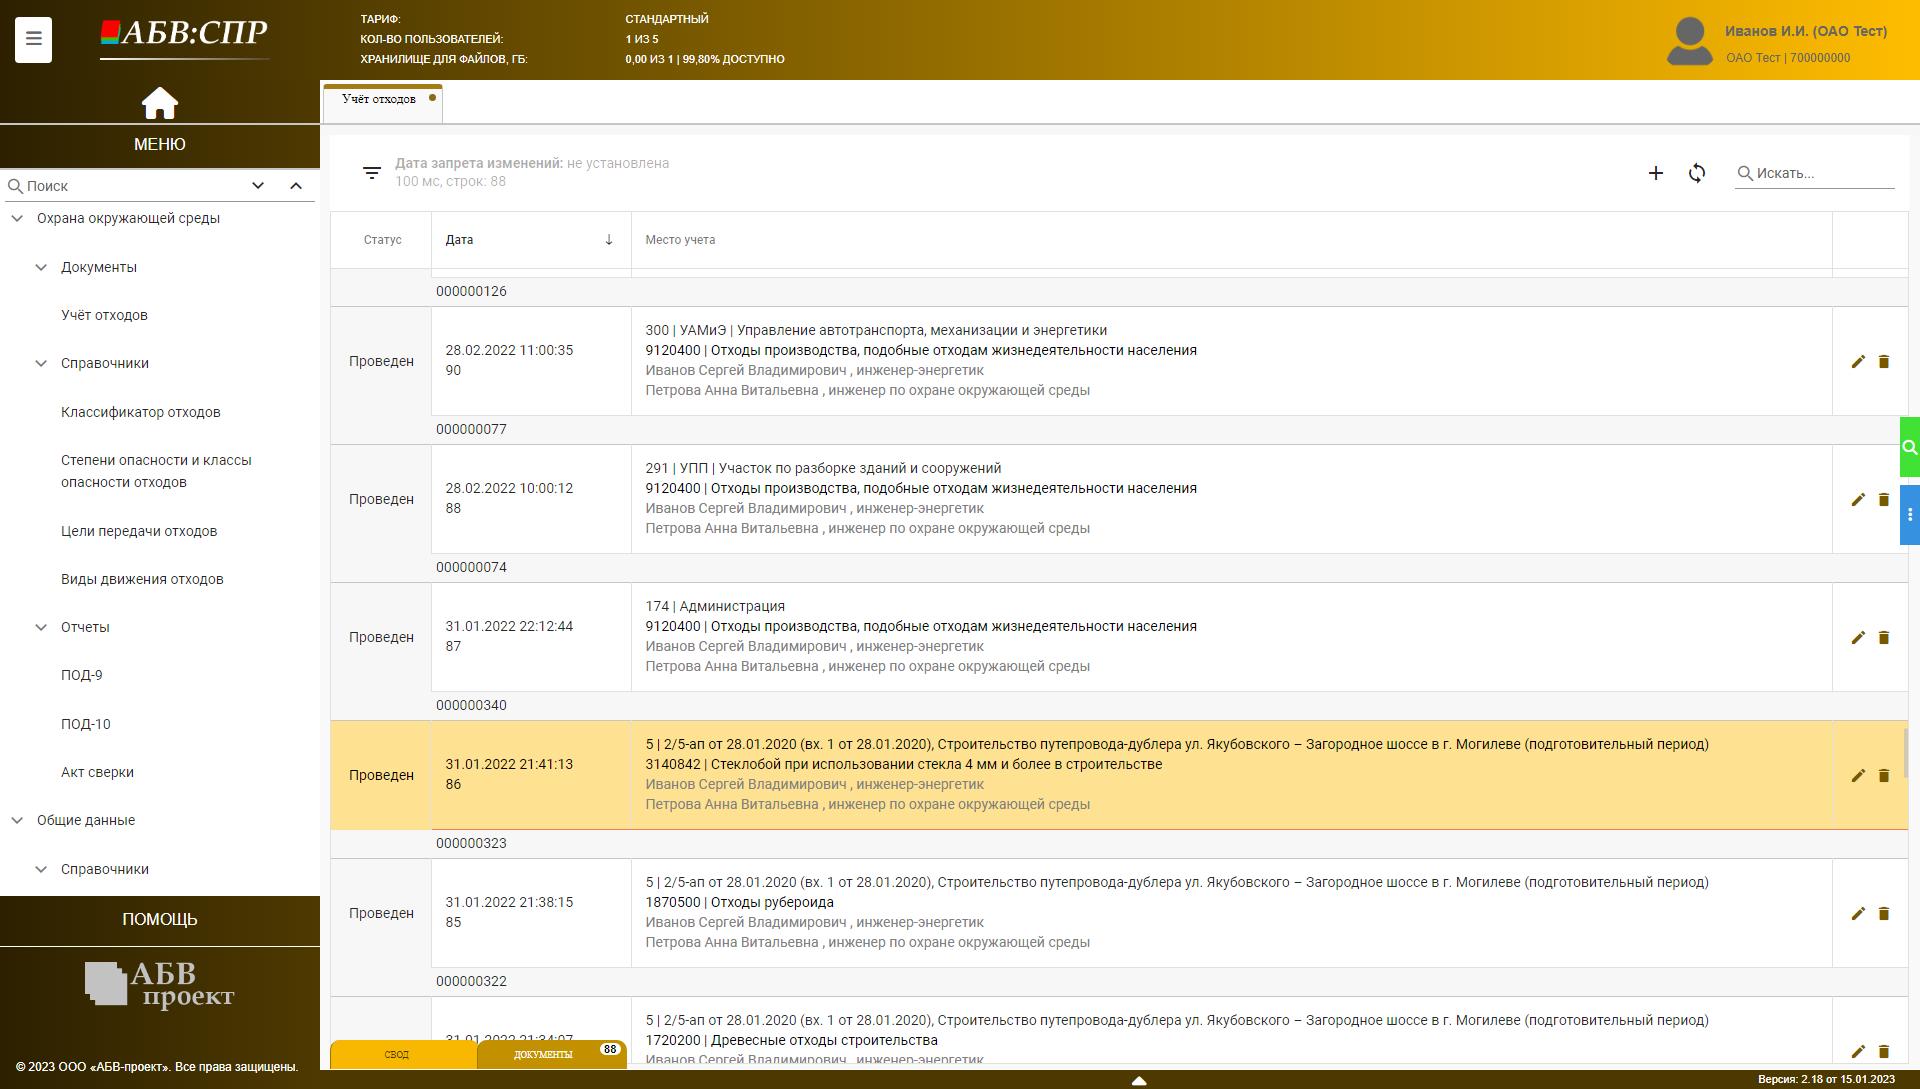Go to the home icon
The image size is (1920, 1089).
point(160,103)
